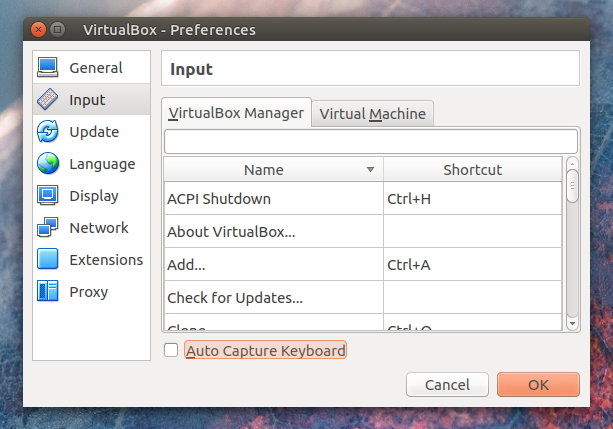This screenshot has height=429, width=613.
Task: Select the Input label in the sidebar
Action: pos(87,100)
